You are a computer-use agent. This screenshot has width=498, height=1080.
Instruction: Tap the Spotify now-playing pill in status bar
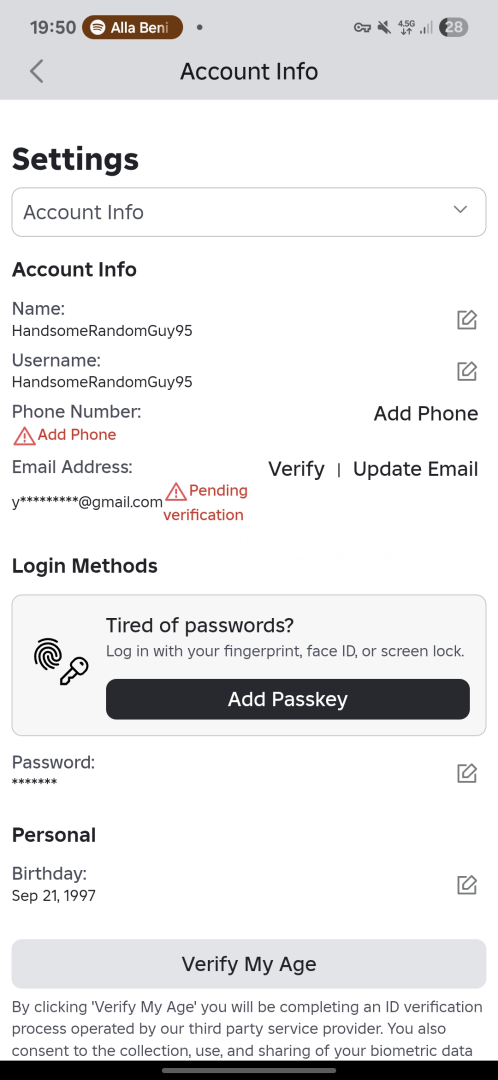(x=132, y=28)
